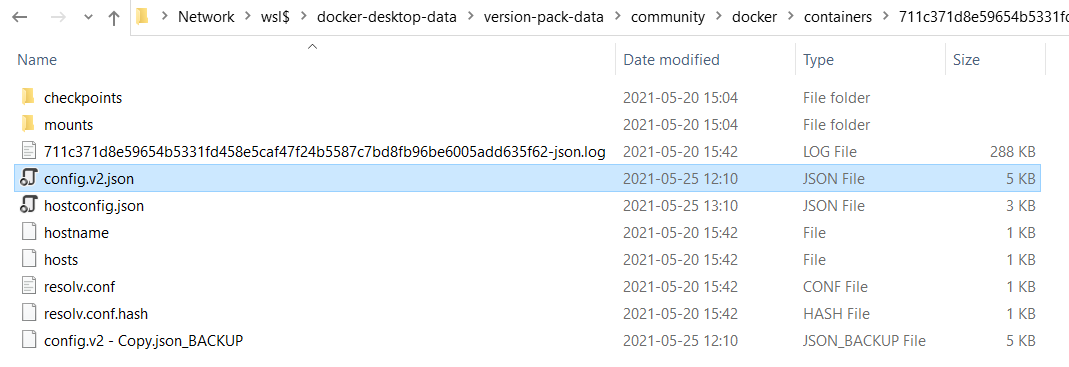Click the Back navigation arrow
This screenshot has width=1069, height=367.
tap(19, 18)
